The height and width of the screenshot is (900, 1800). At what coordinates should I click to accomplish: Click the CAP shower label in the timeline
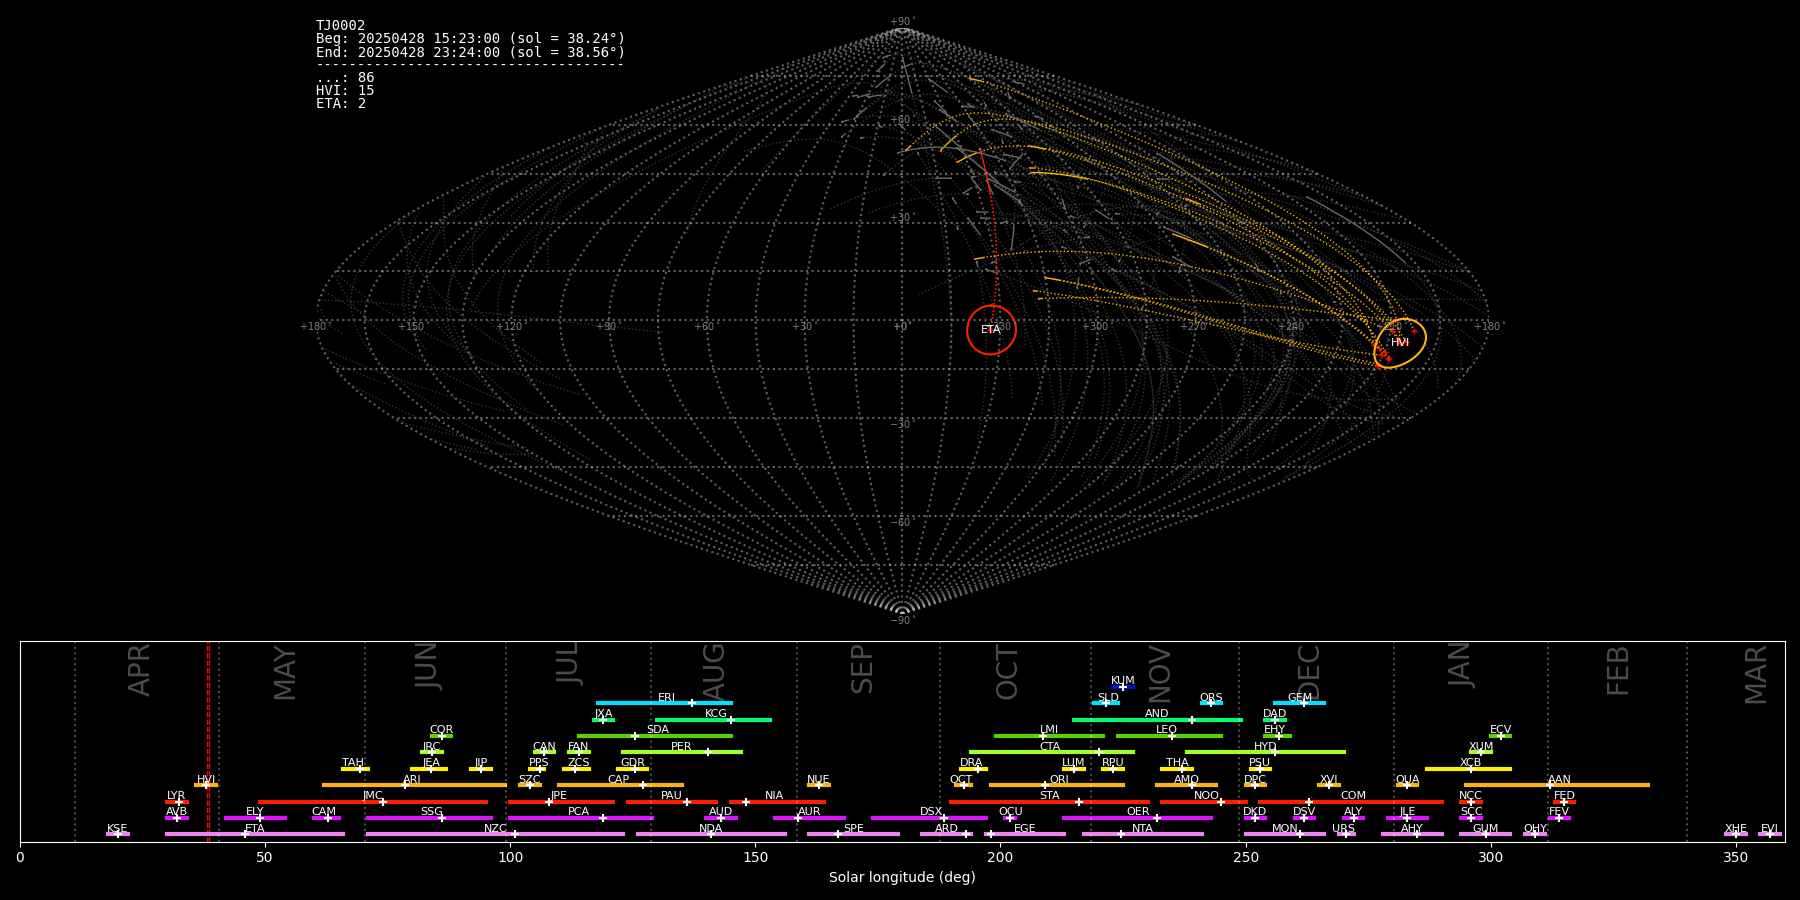619,779
